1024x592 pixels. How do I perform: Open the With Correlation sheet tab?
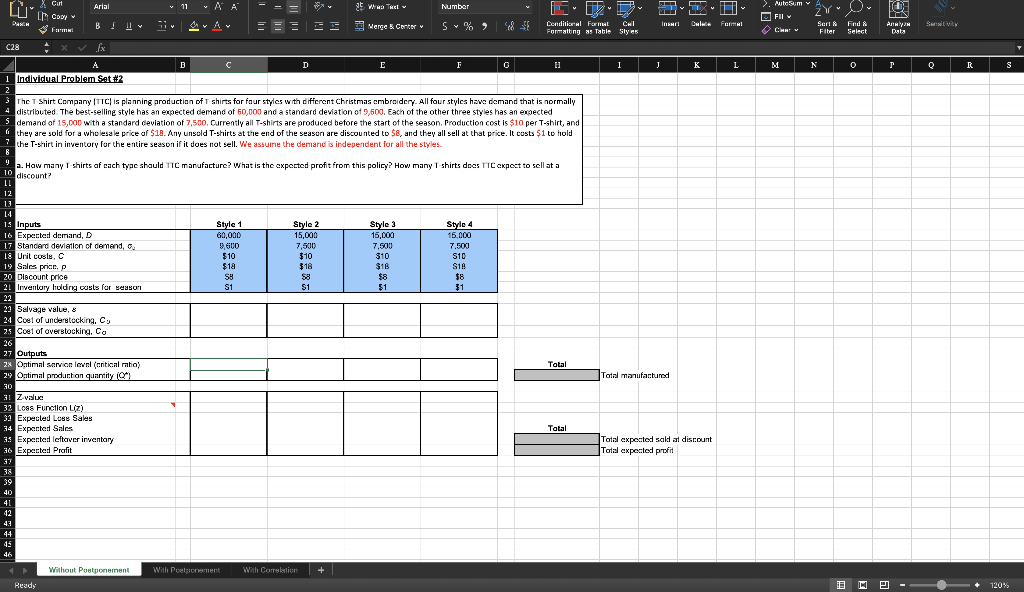pyautogui.click(x=270, y=569)
